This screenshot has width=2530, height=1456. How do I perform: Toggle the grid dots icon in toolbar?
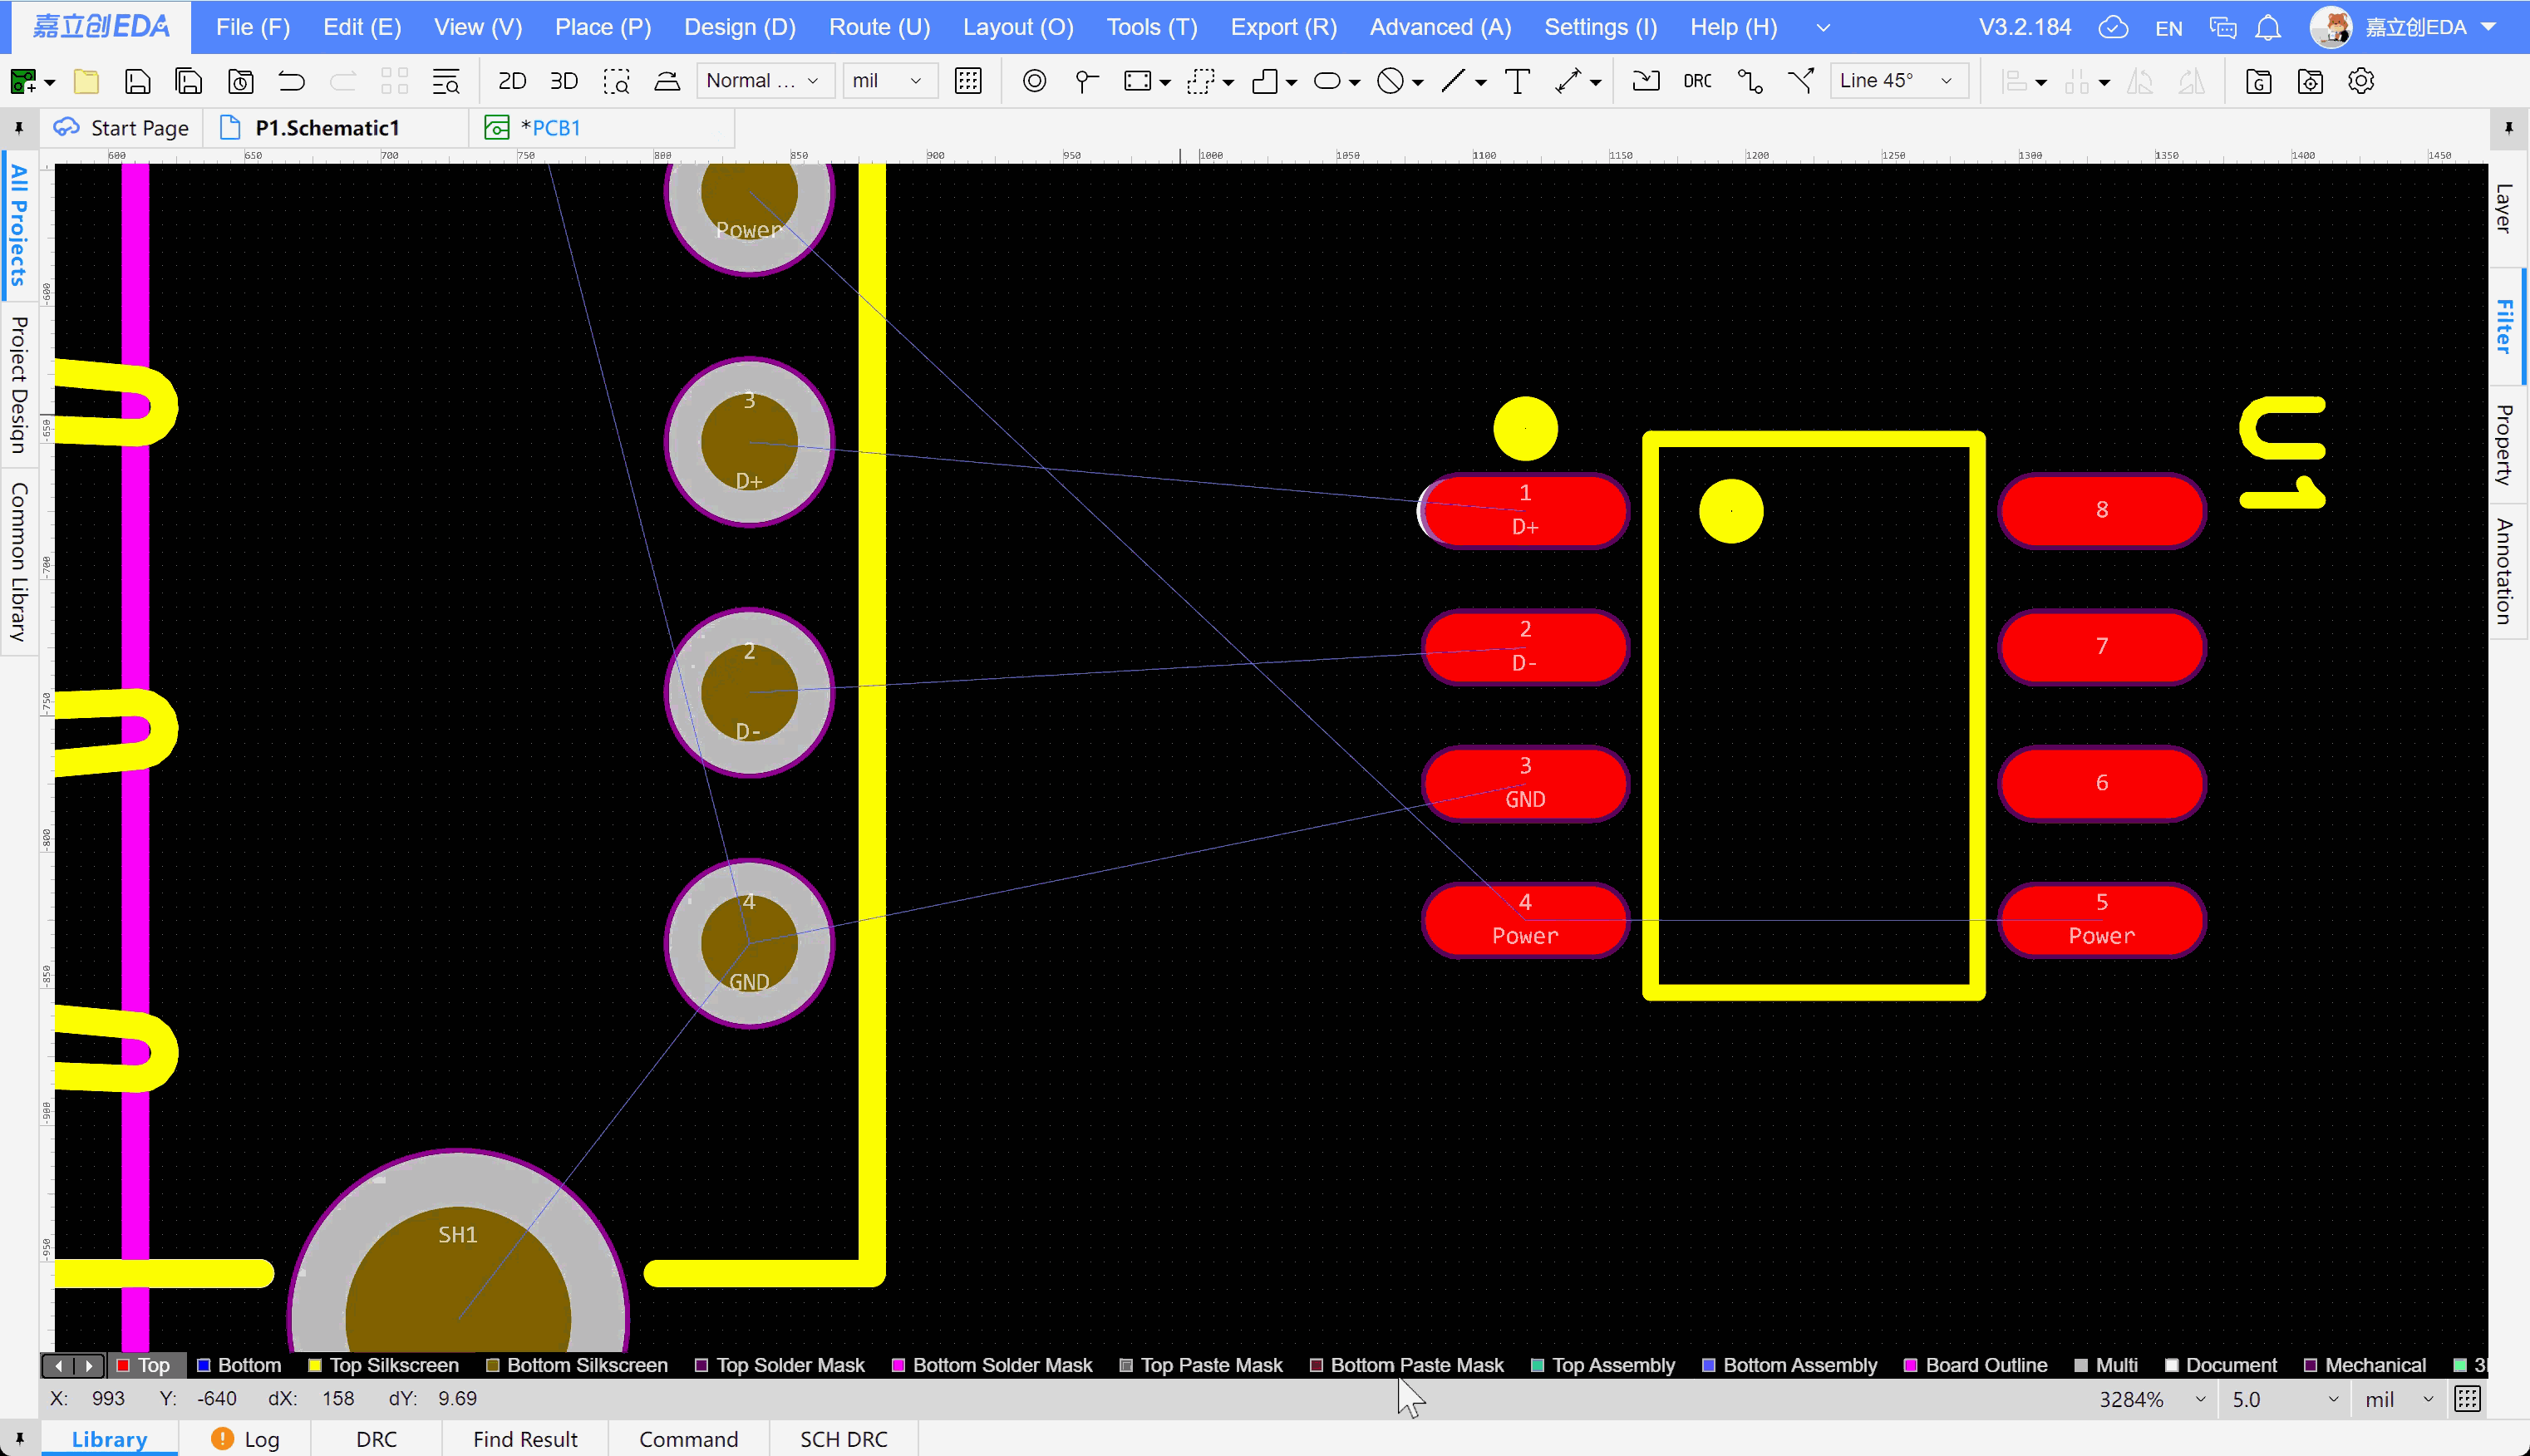[968, 81]
